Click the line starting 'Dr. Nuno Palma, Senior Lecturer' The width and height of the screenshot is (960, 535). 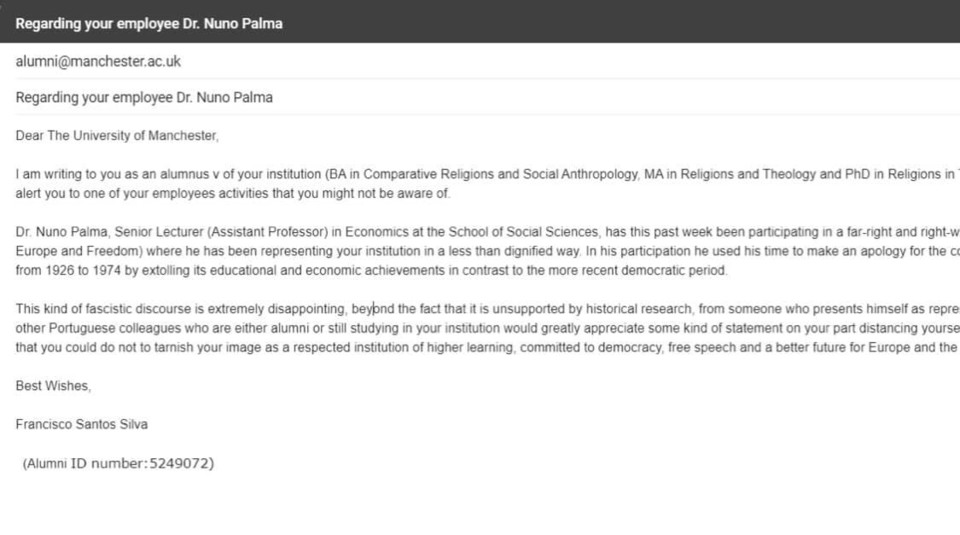click(487, 232)
